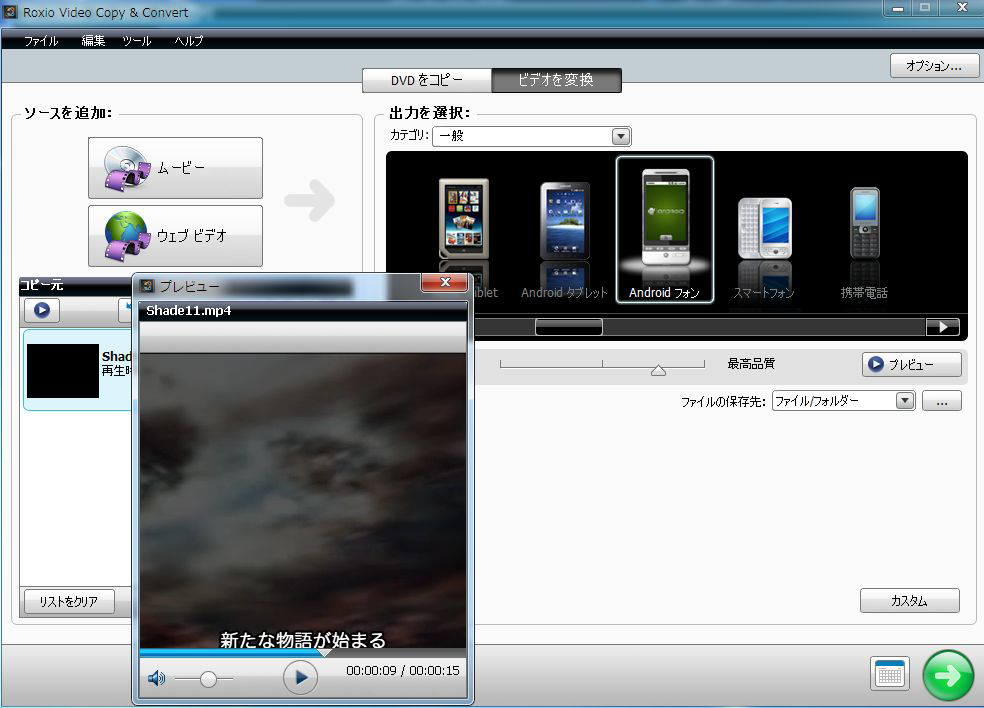Click the play button in preview window
Screen dimensions: 984x708
301,677
